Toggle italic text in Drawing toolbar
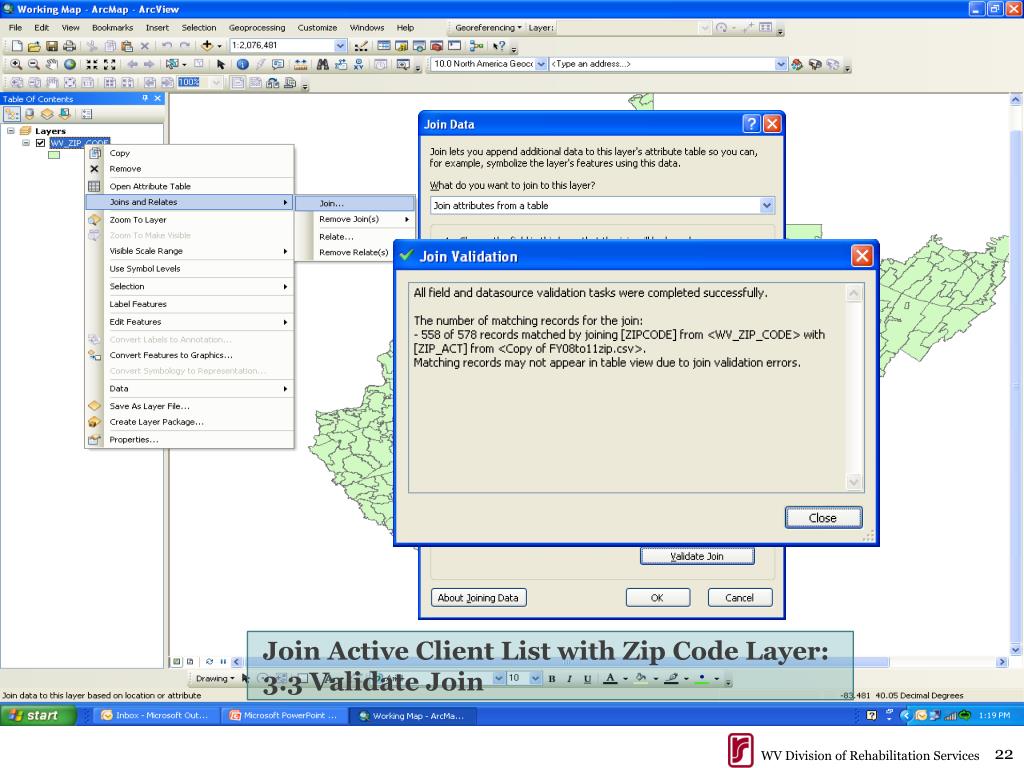 click(x=569, y=679)
